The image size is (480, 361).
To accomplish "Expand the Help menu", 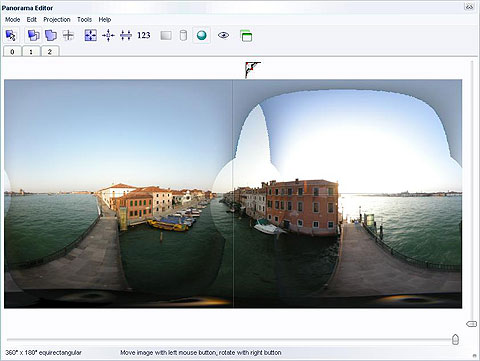I will 105,20.
